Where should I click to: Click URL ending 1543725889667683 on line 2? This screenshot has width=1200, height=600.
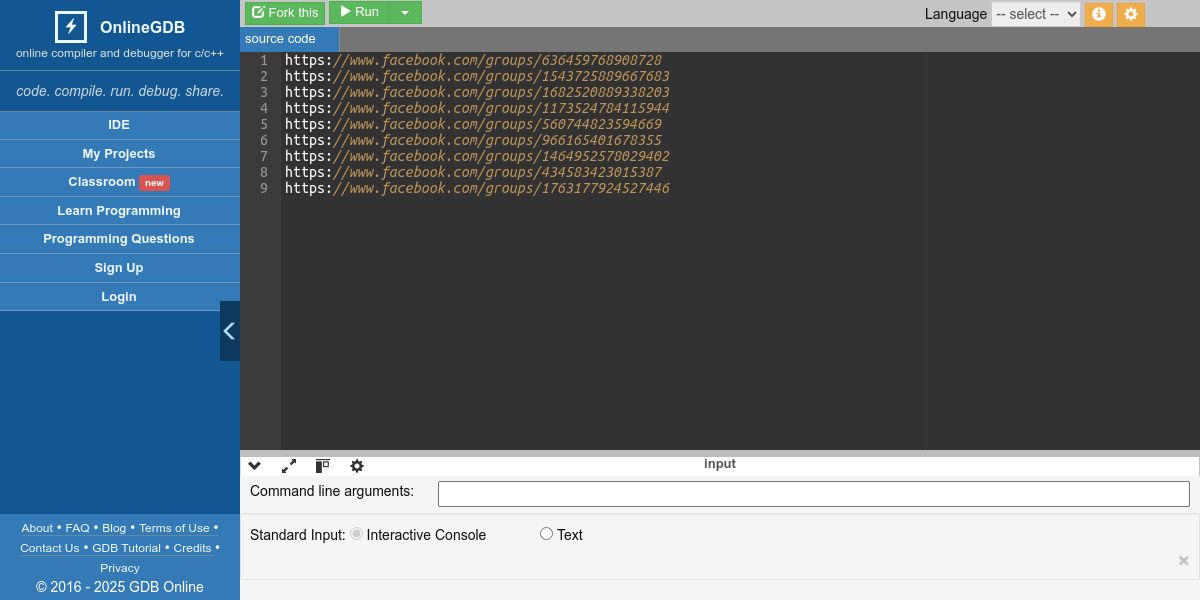[x=477, y=76]
